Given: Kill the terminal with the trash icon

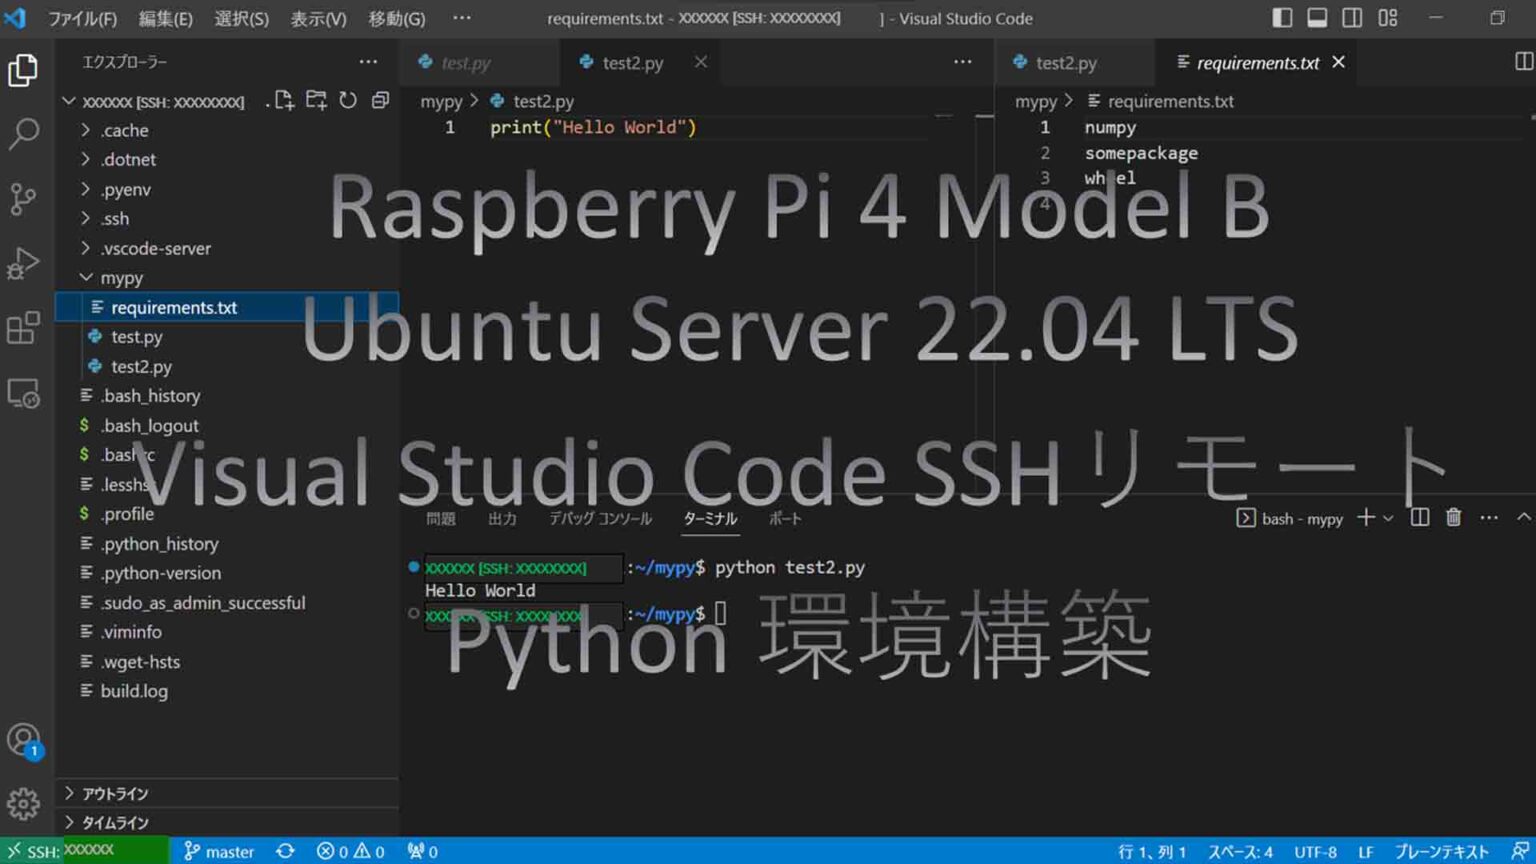Looking at the screenshot, I should point(1453,518).
